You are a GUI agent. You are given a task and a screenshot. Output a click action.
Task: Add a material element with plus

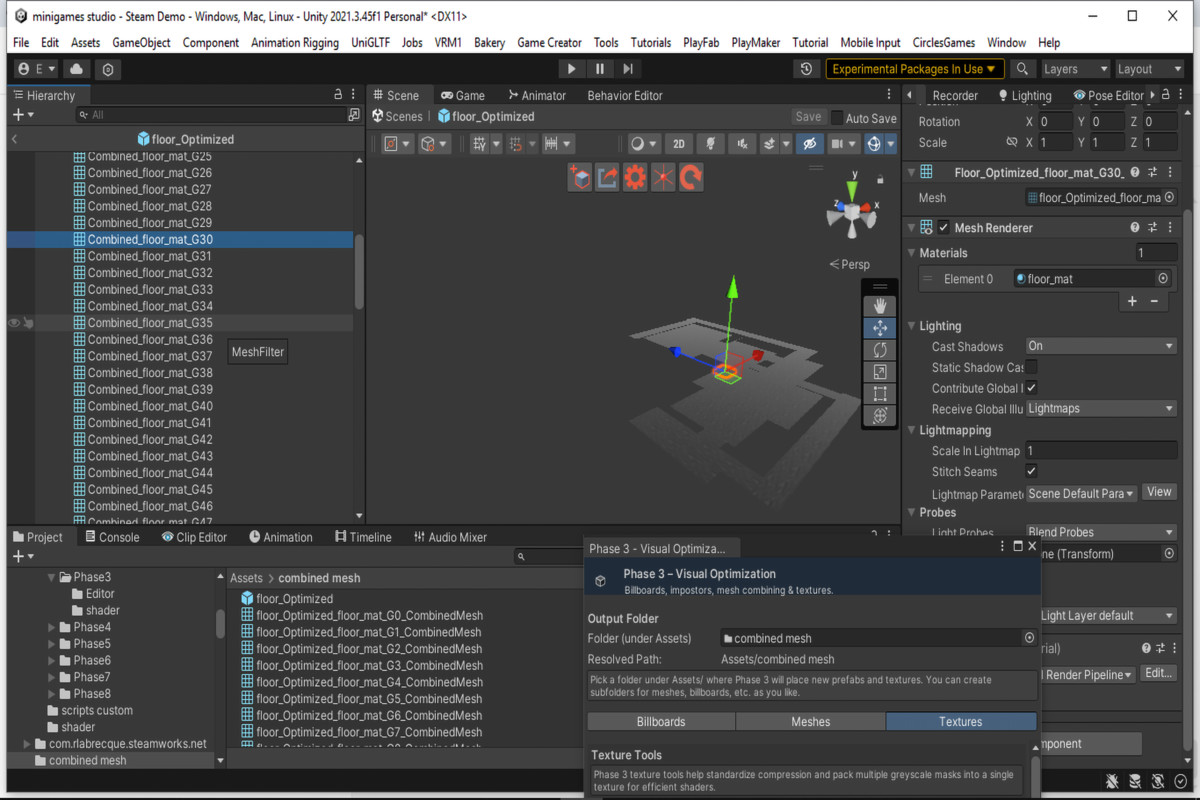tap(1132, 301)
